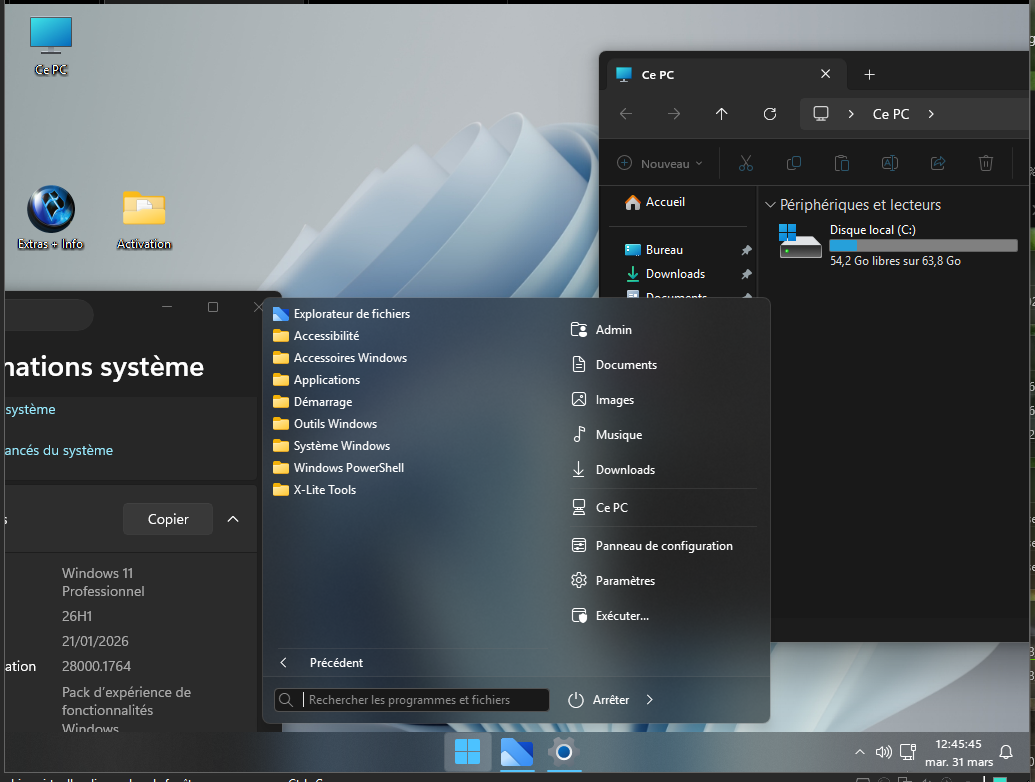Go back with the Précédent arrow
1035x782 pixels.
(x=283, y=663)
